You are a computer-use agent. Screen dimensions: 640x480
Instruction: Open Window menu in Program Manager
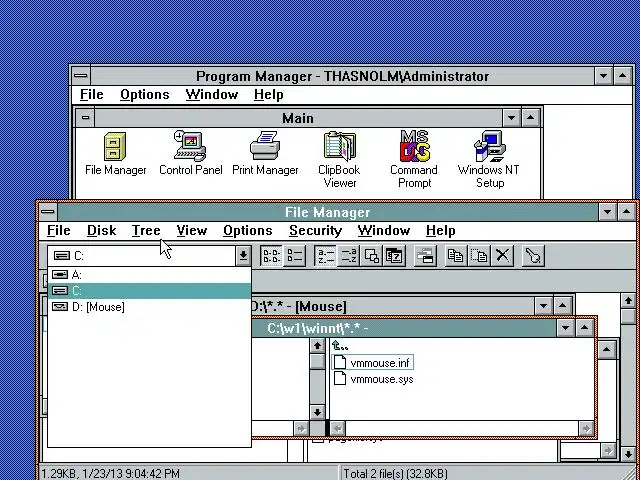pyautogui.click(x=211, y=95)
